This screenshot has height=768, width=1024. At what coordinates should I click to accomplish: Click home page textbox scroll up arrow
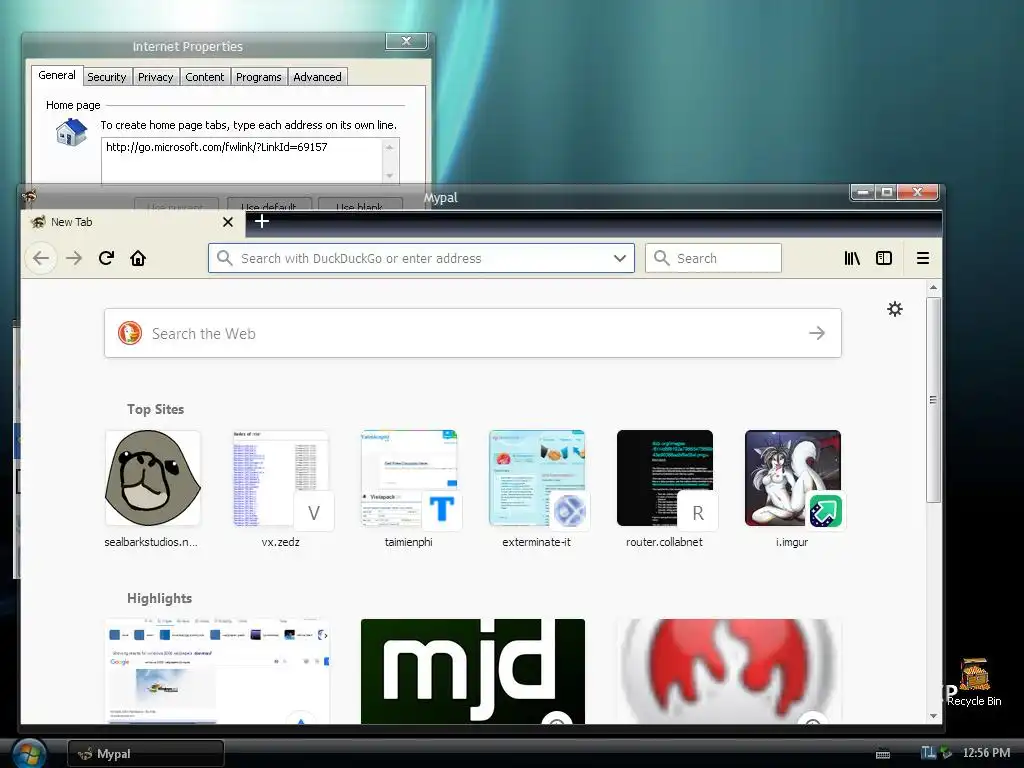point(390,147)
